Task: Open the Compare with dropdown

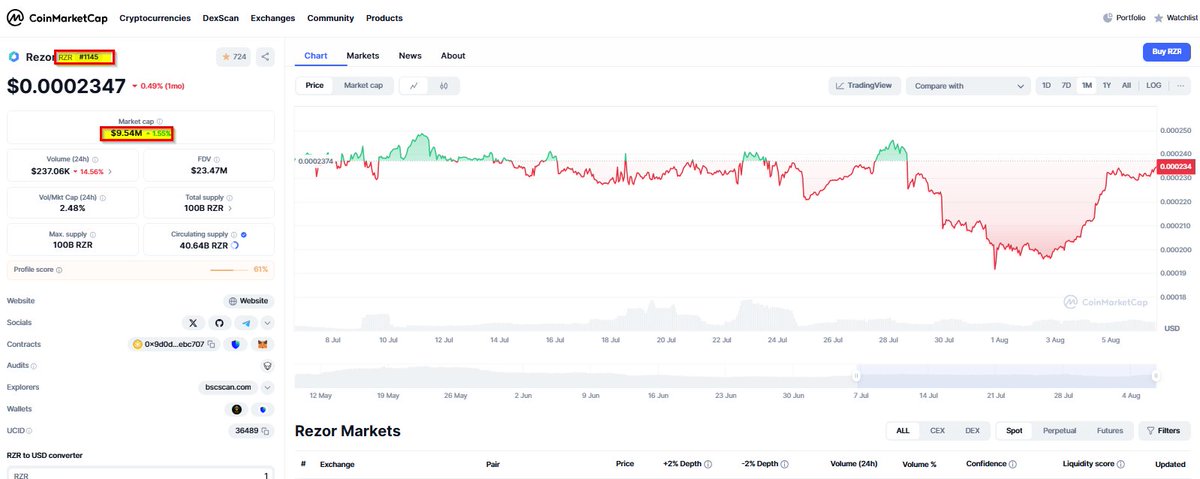Action: coord(968,86)
